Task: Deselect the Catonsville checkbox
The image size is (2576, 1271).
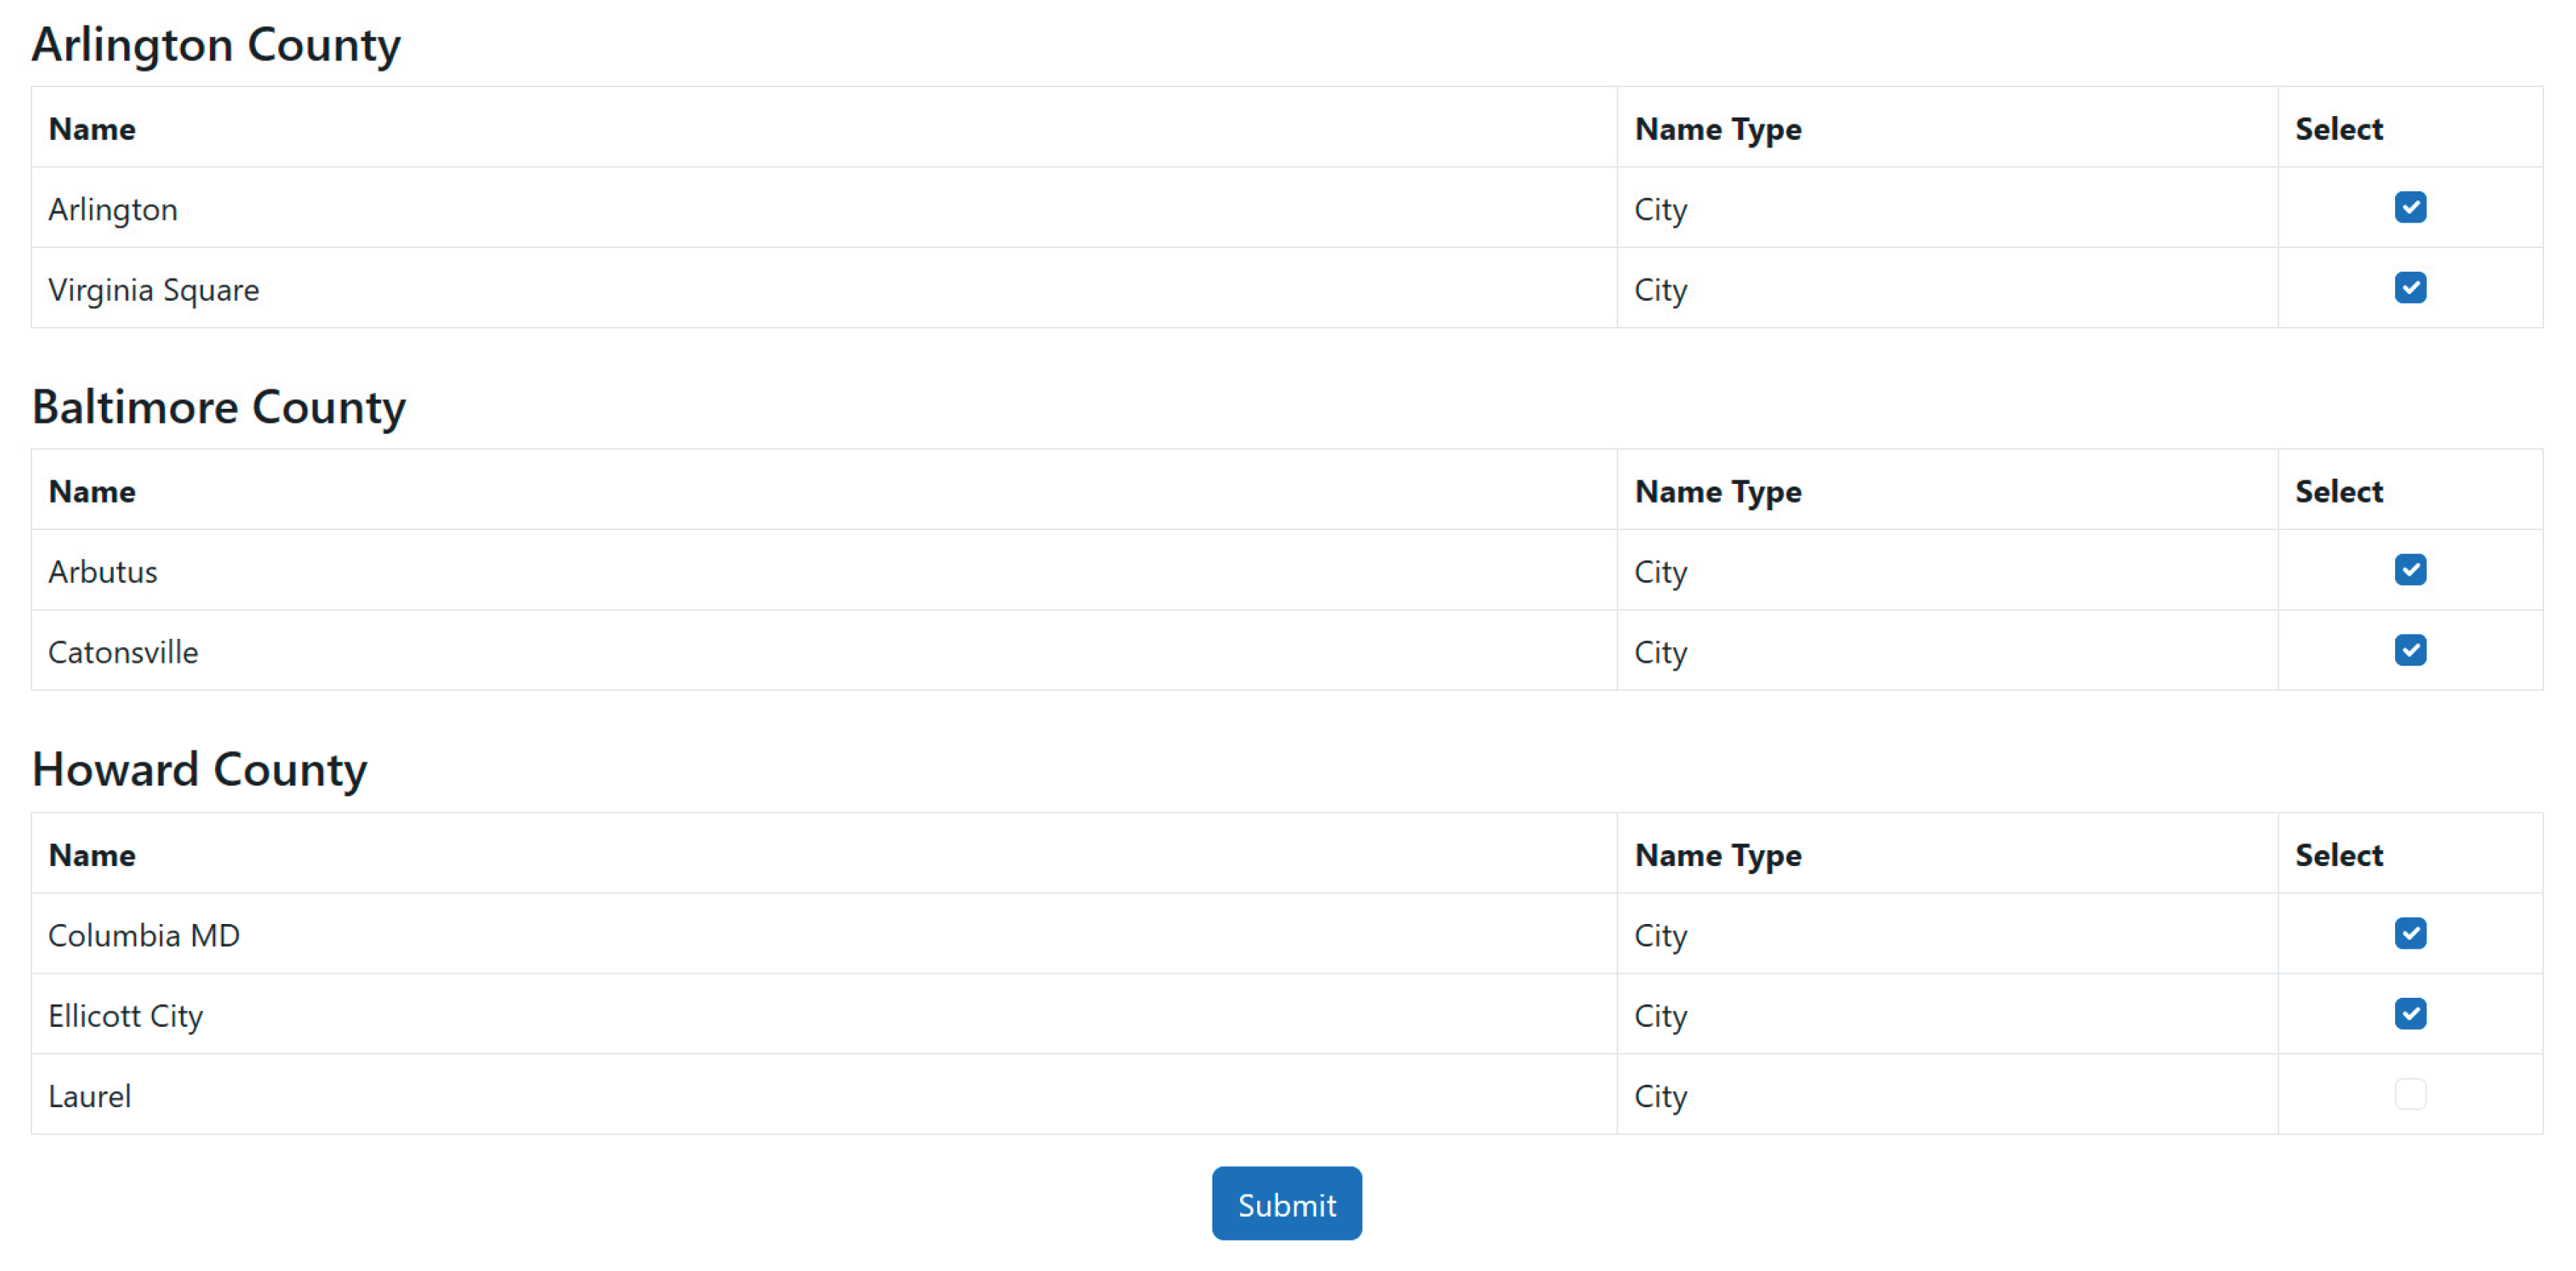Action: [2410, 650]
